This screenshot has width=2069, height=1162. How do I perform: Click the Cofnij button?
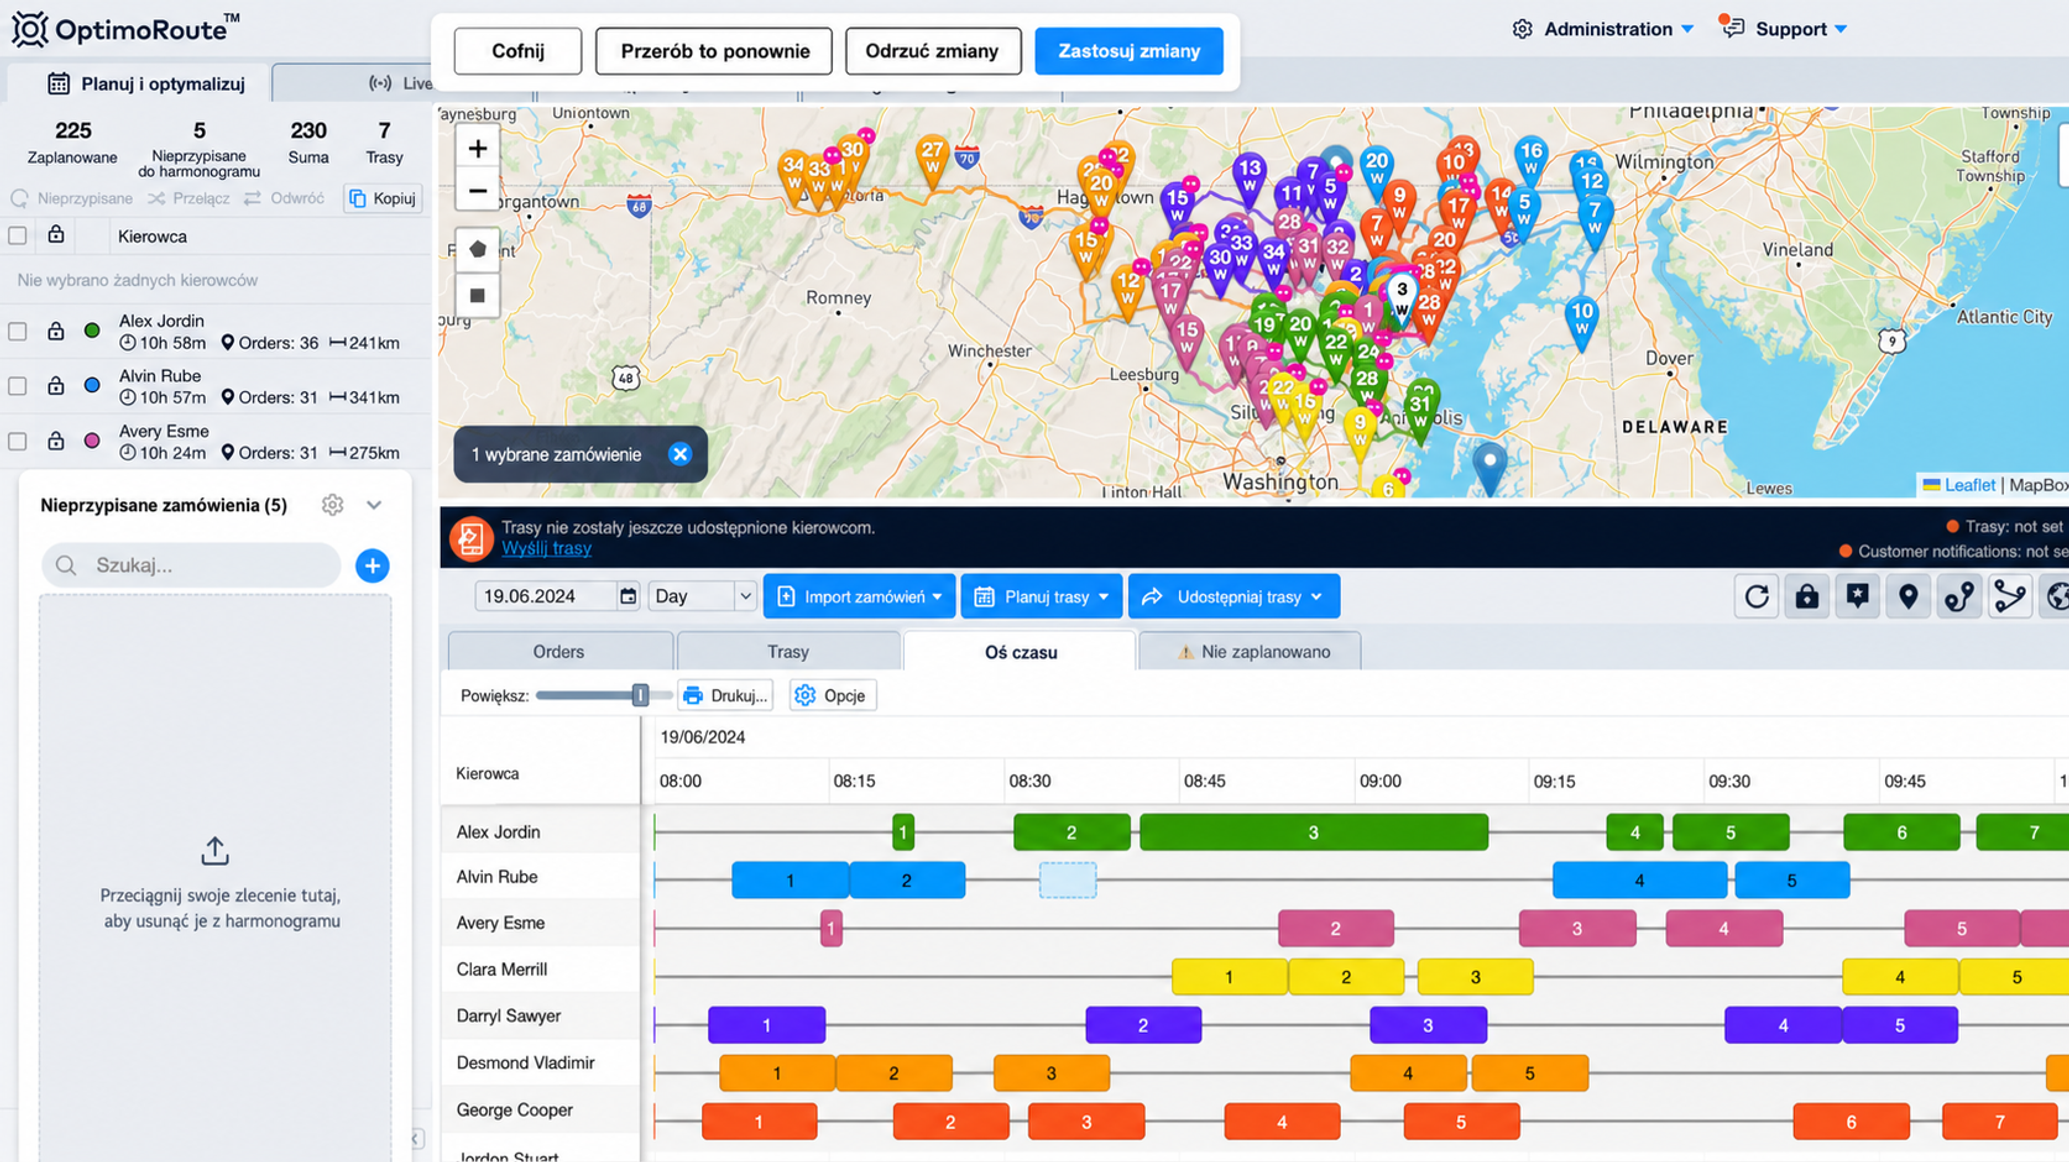[x=518, y=51]
